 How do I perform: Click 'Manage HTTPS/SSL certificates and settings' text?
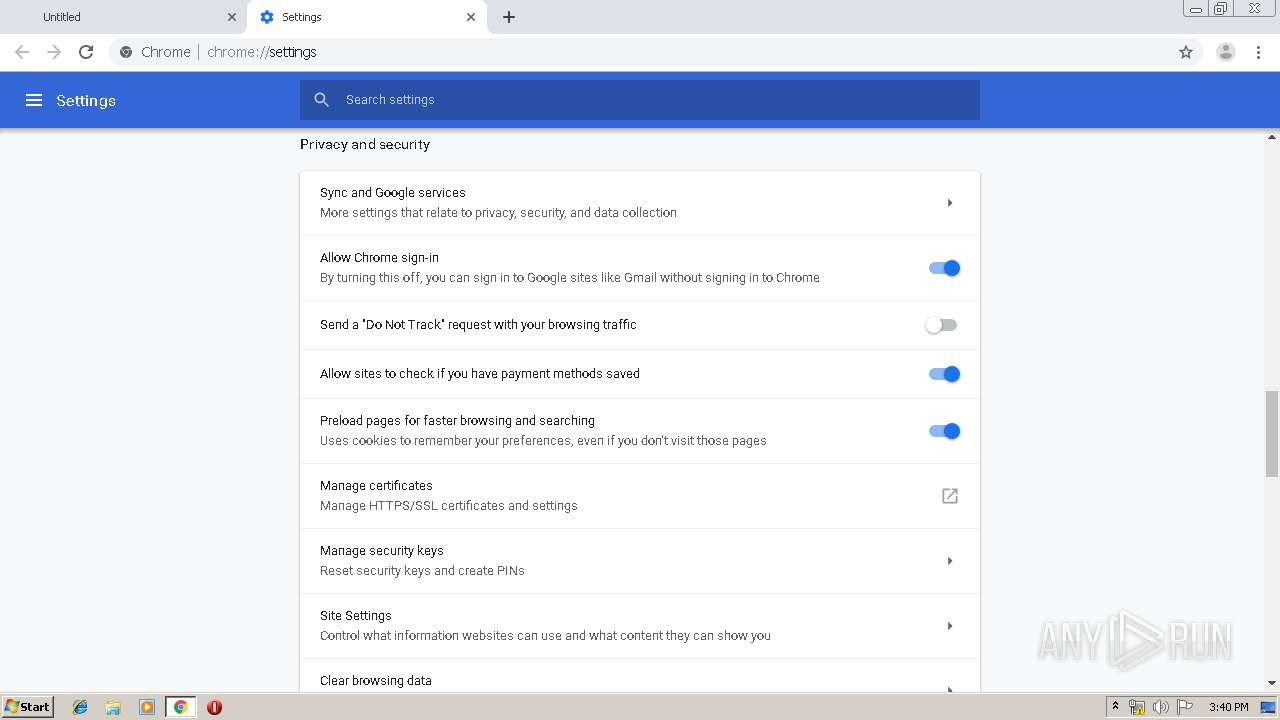pyautogui.click(x=449, y=506)
